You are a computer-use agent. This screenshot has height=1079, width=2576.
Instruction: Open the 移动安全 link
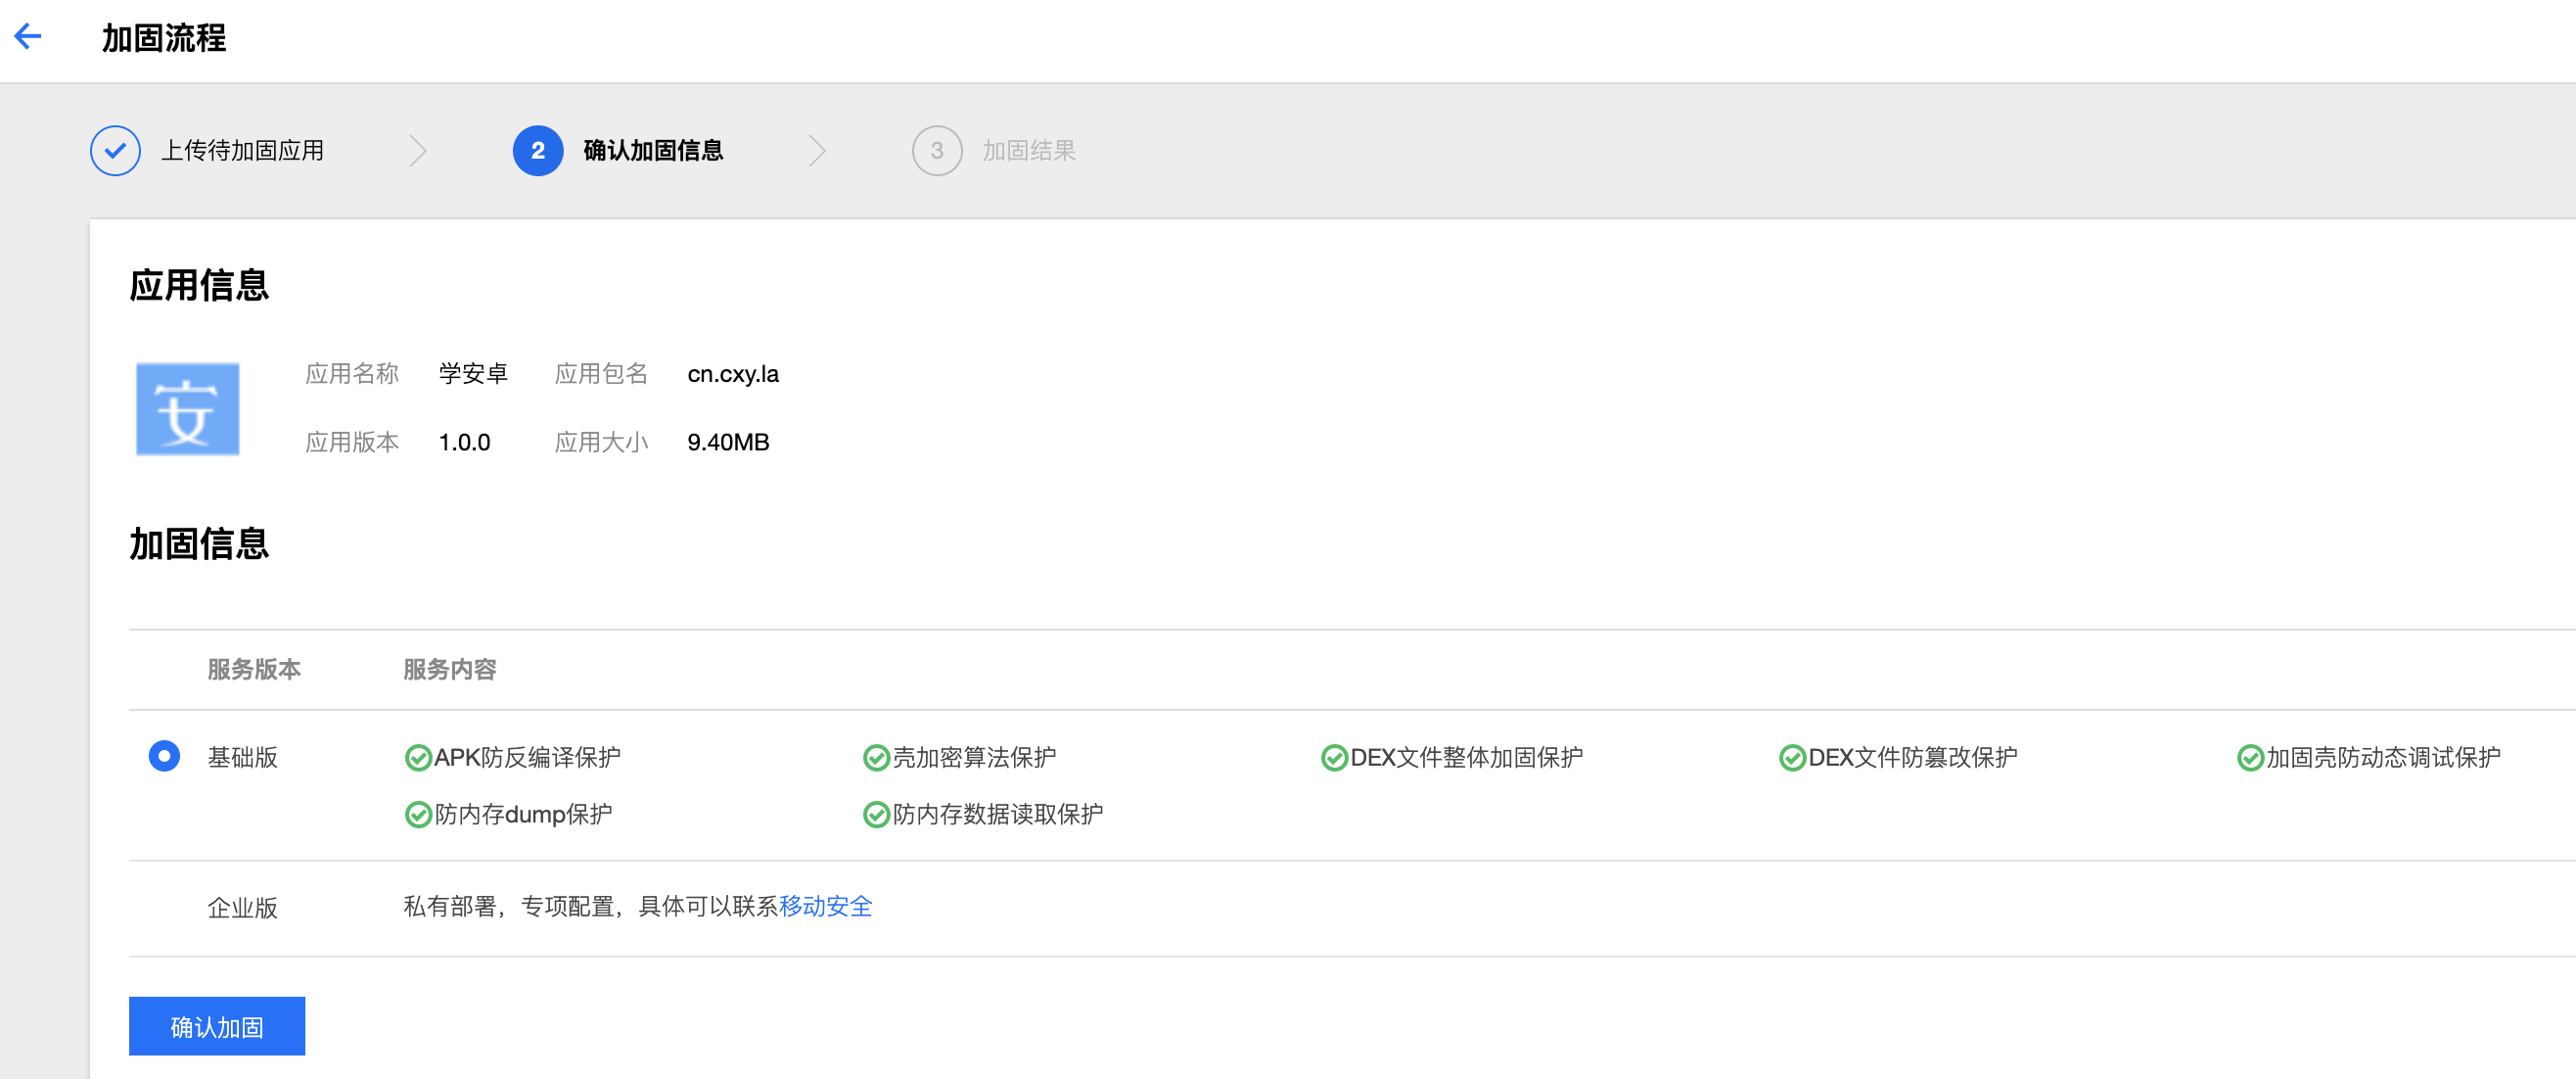click(x=826, y=906)
